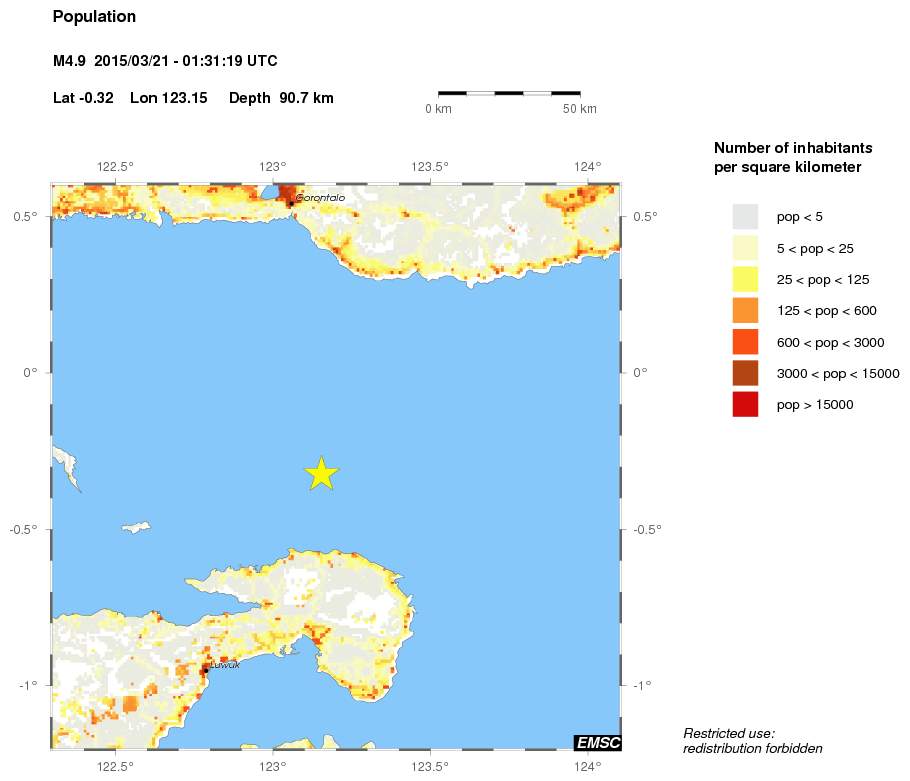Click the M4.9 event date line

coord(165,62)
